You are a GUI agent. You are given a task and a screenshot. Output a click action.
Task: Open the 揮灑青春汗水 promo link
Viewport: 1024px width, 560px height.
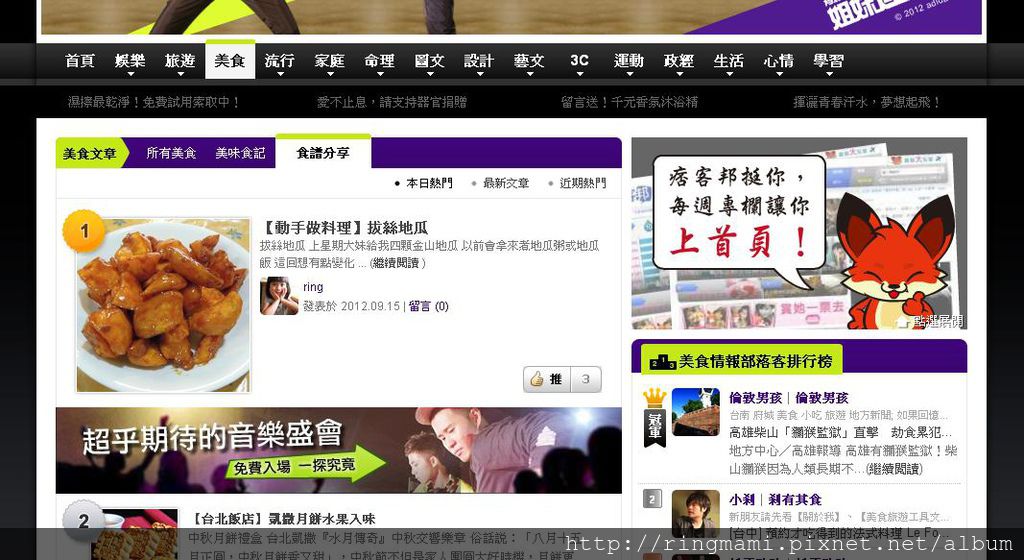[867, 102]
